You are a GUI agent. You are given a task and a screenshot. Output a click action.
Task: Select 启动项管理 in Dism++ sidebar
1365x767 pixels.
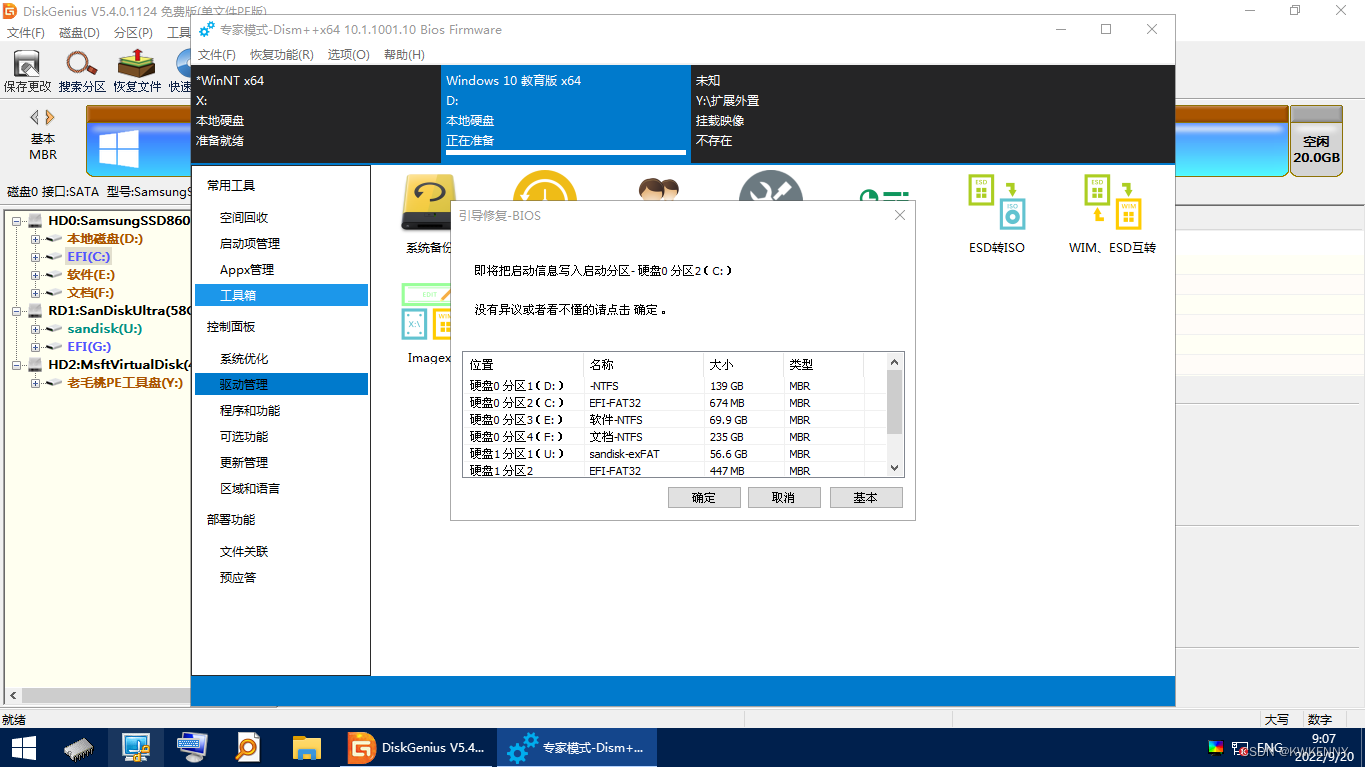click(x=250, y=243)
